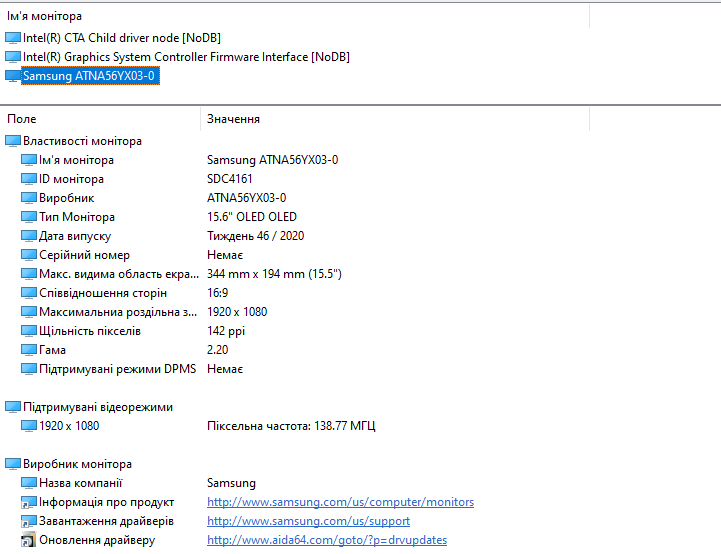Viewport: 721px width, 554px height.
Task: Click icon of the Ім'я монітора property row
Action: click(x=29, y=160)
